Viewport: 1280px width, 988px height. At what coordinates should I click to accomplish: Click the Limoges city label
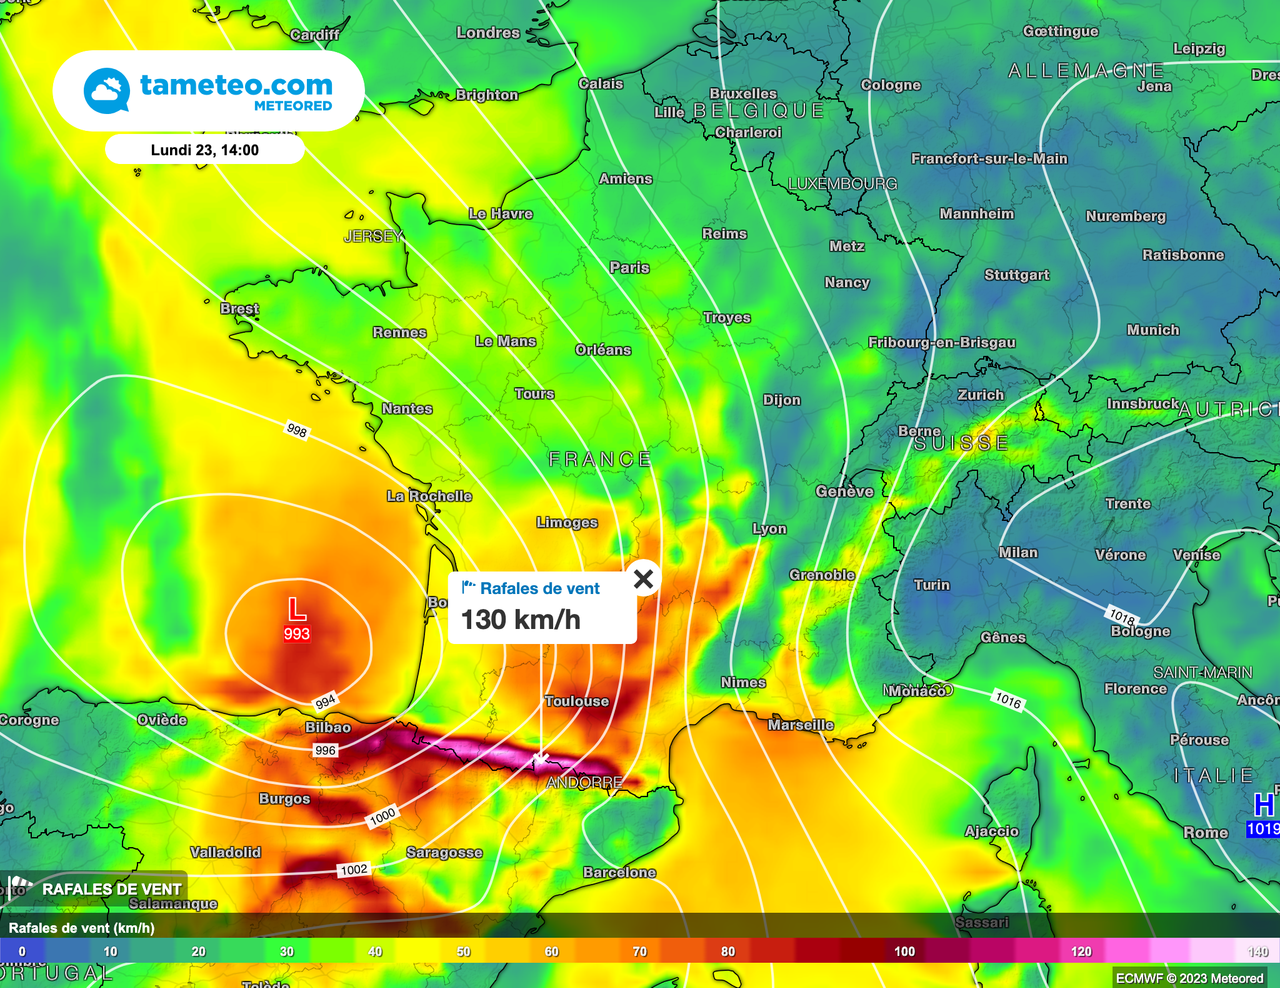567,523
